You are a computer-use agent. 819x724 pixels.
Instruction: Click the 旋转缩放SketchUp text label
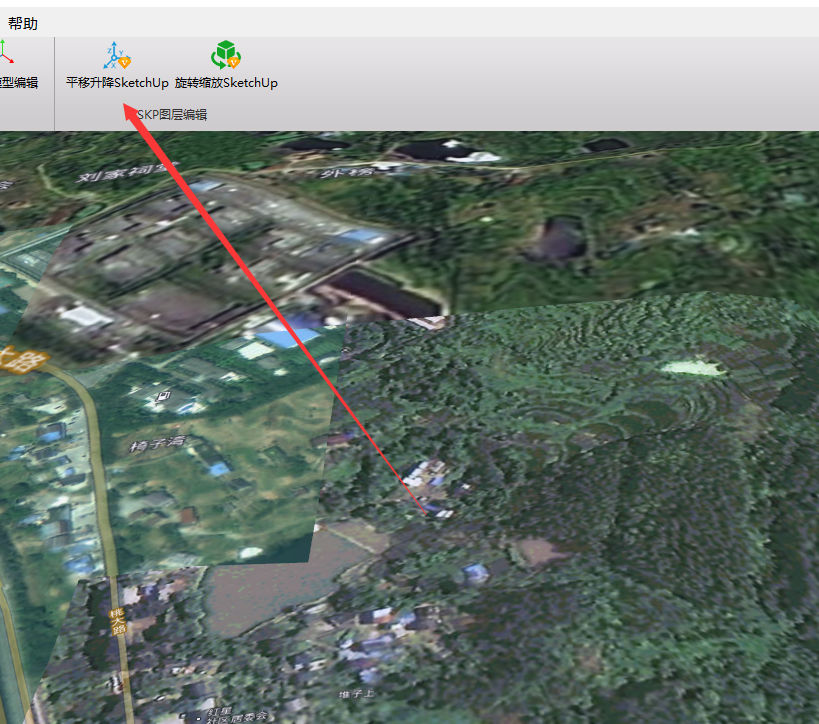click(x=226, y=83)
